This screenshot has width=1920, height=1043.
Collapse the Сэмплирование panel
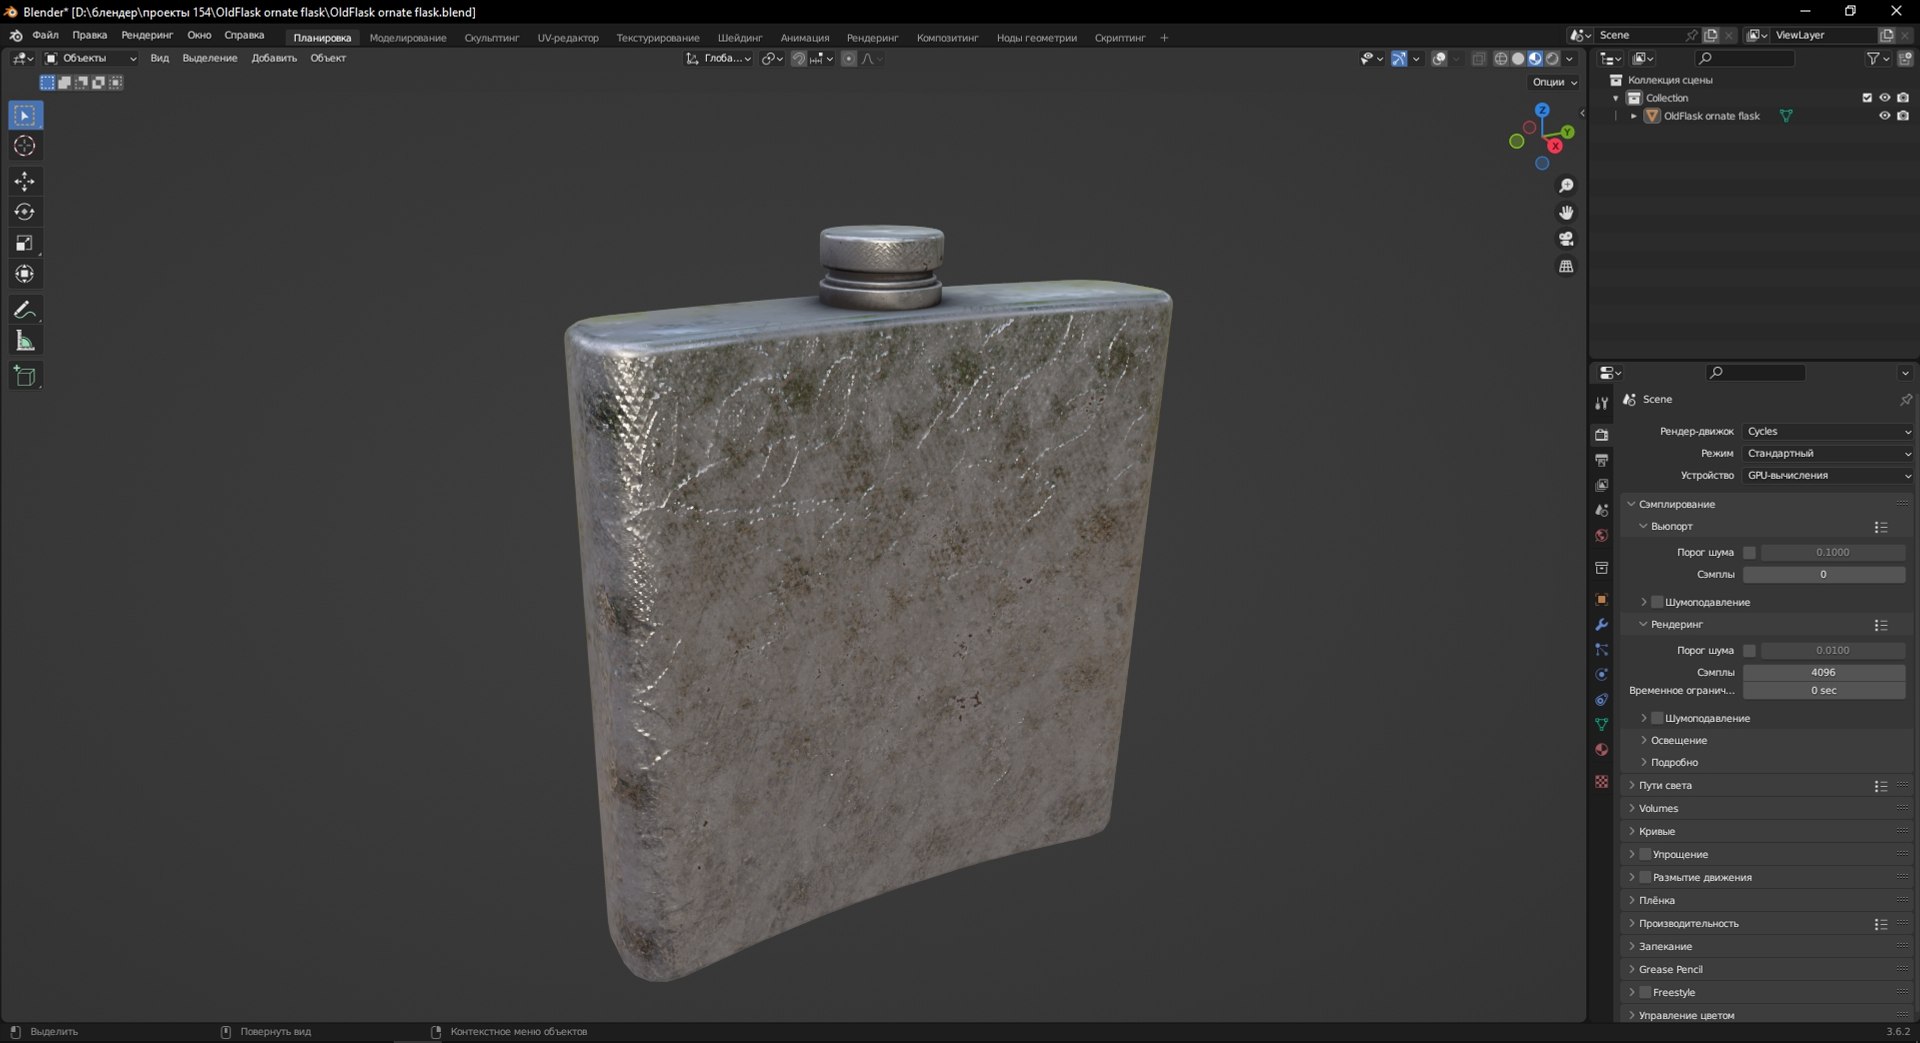tap(1676, 504)
